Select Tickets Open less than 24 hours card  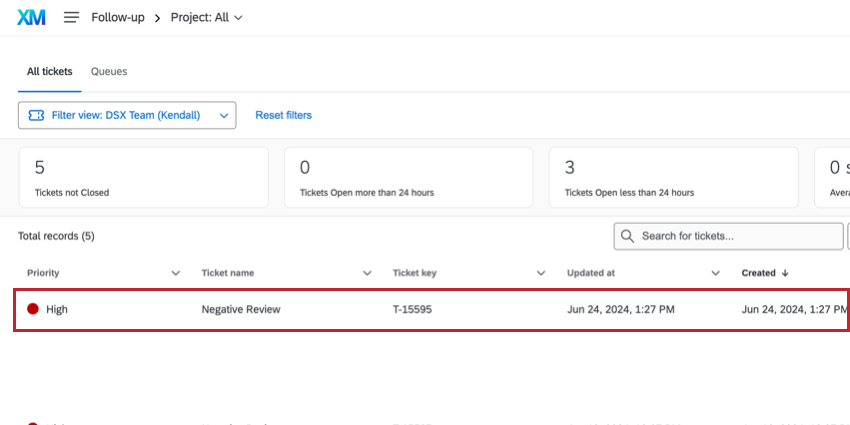[x=673, y=177]
